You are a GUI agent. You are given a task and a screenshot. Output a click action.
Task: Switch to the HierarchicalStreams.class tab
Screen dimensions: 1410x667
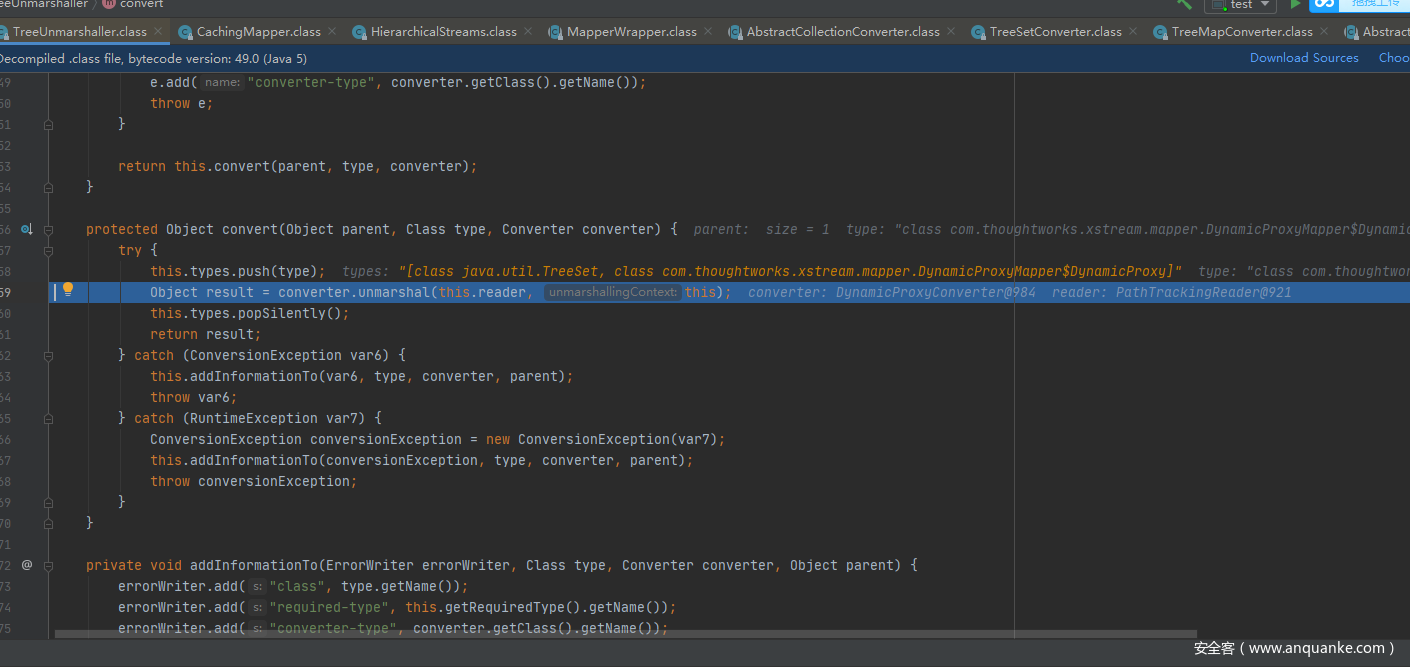coord(443,32)
